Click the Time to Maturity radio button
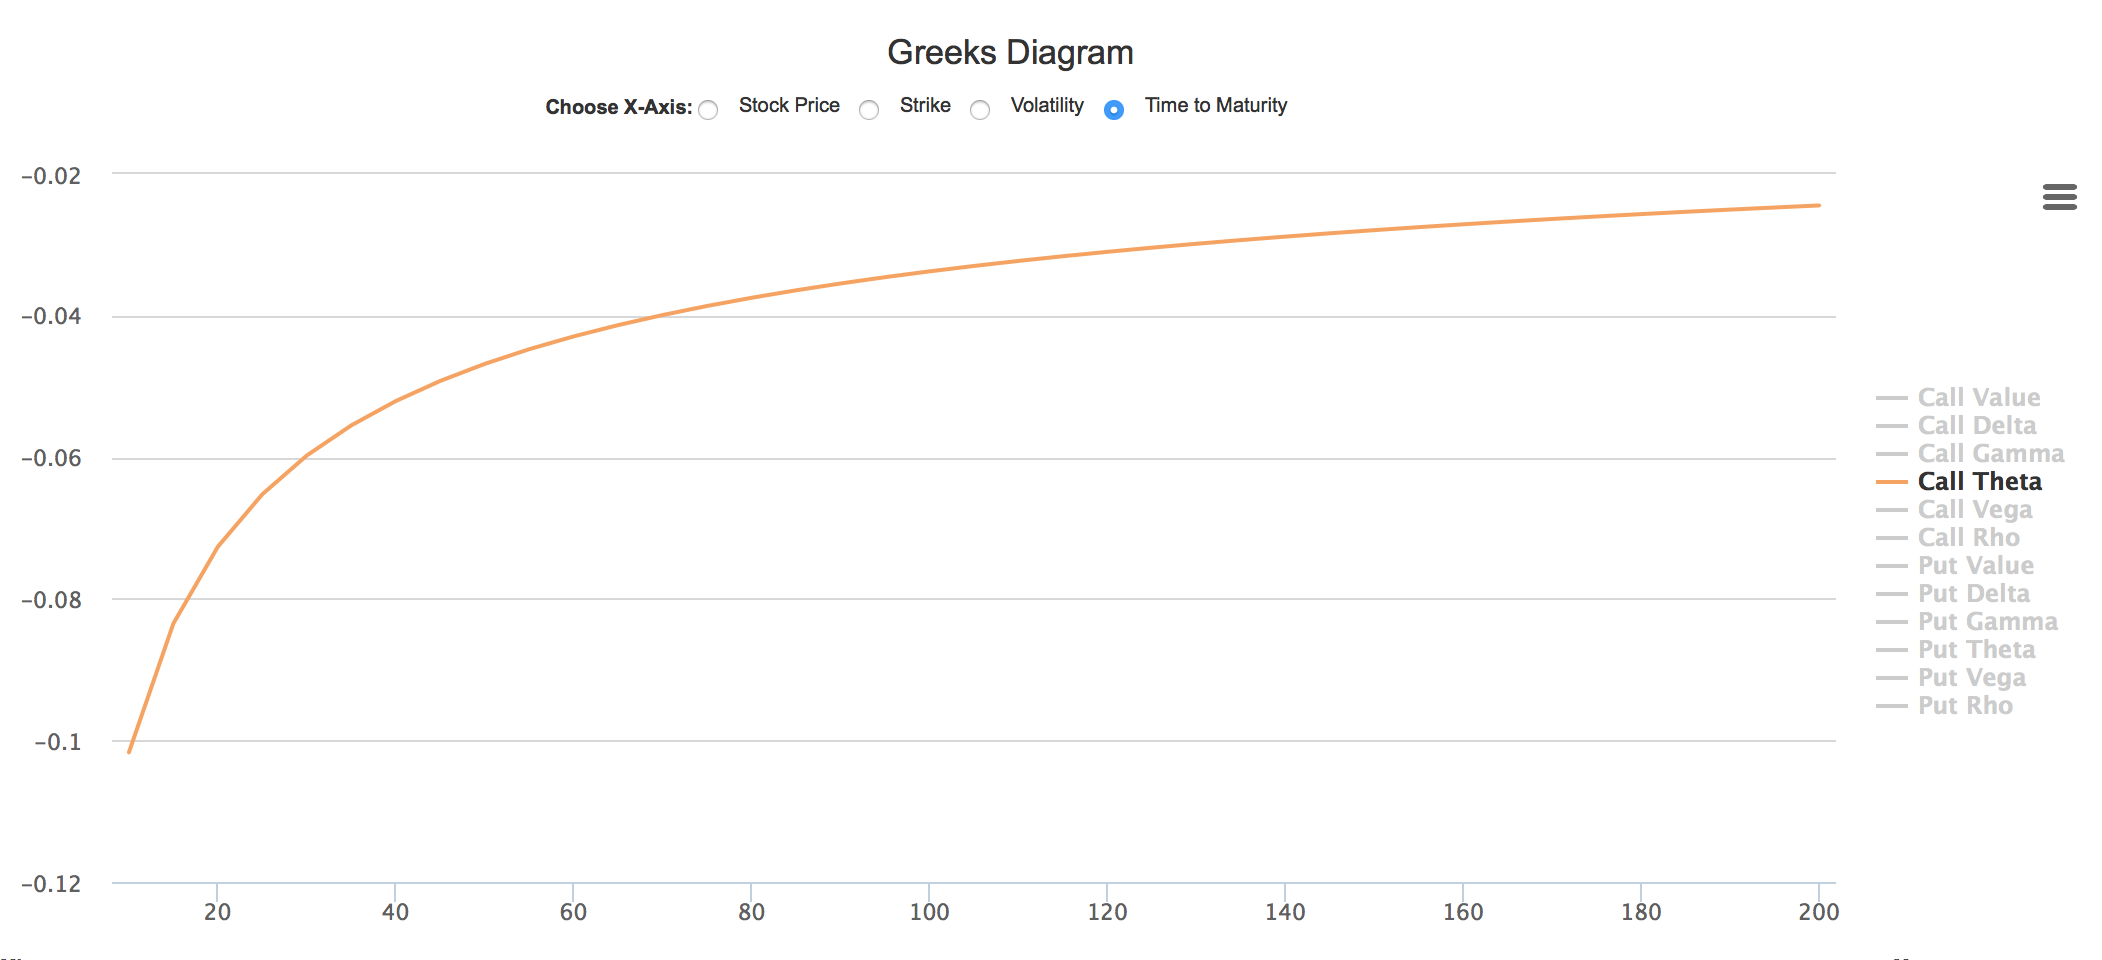Image resolution: width=2102 pixels, height=960 pixels. (1113, 110)
